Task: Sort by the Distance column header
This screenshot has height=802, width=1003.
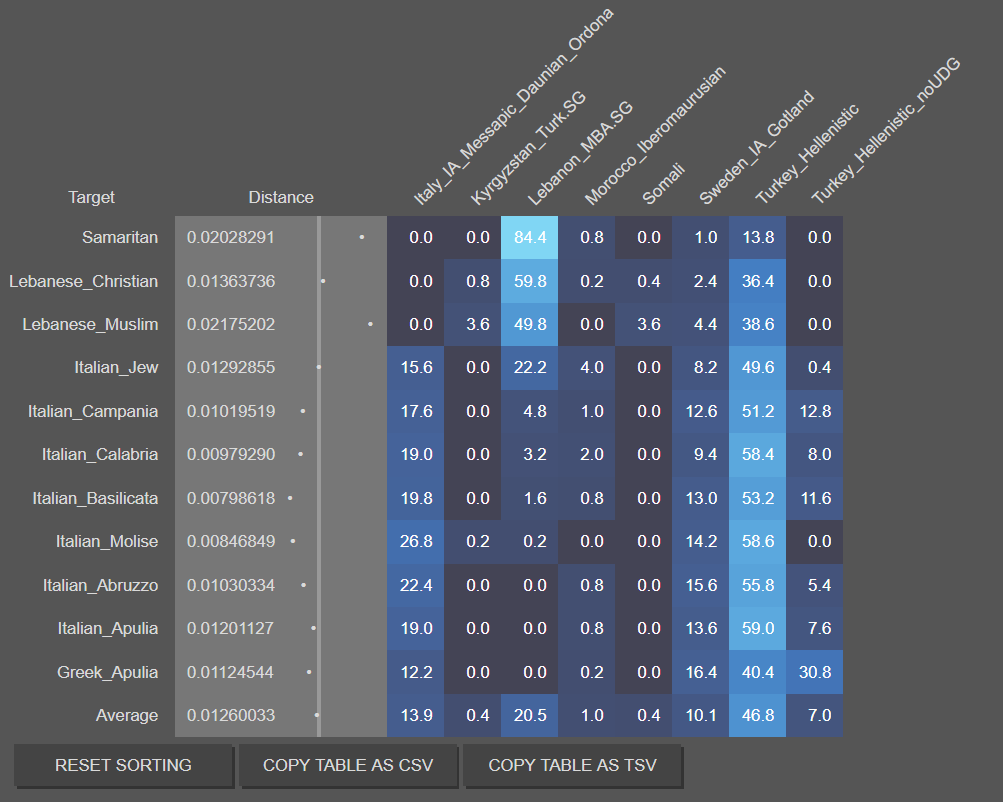Action: [x=281, y=197]
